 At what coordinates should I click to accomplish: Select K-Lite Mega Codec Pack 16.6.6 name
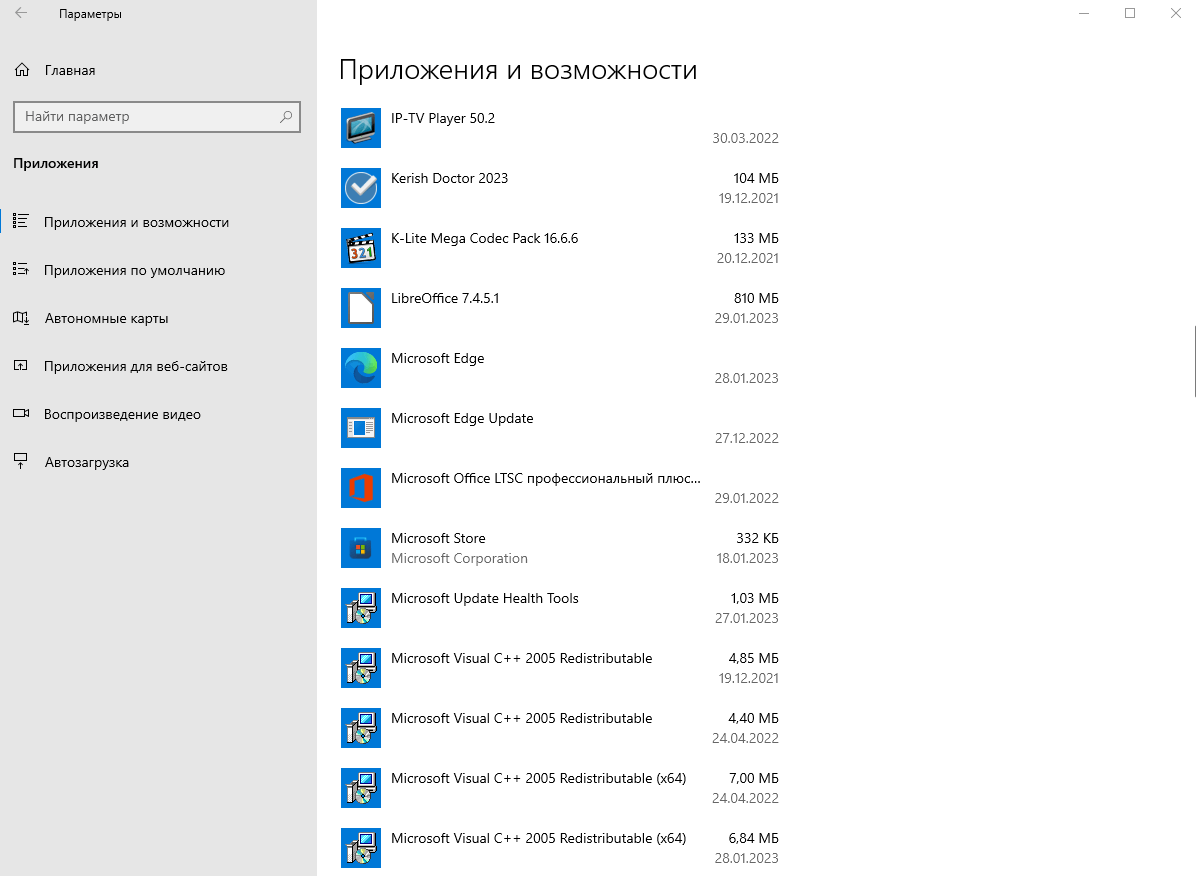[484, 239]
